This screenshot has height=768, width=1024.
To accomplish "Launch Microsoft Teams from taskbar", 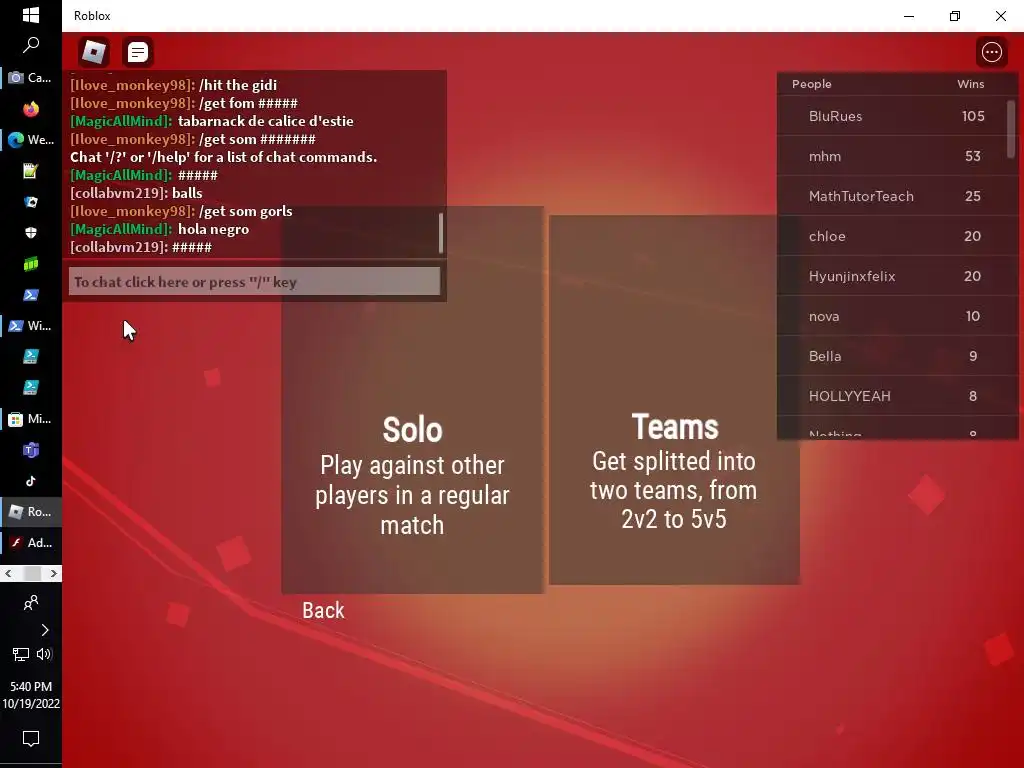I will (x=31, y=450).
